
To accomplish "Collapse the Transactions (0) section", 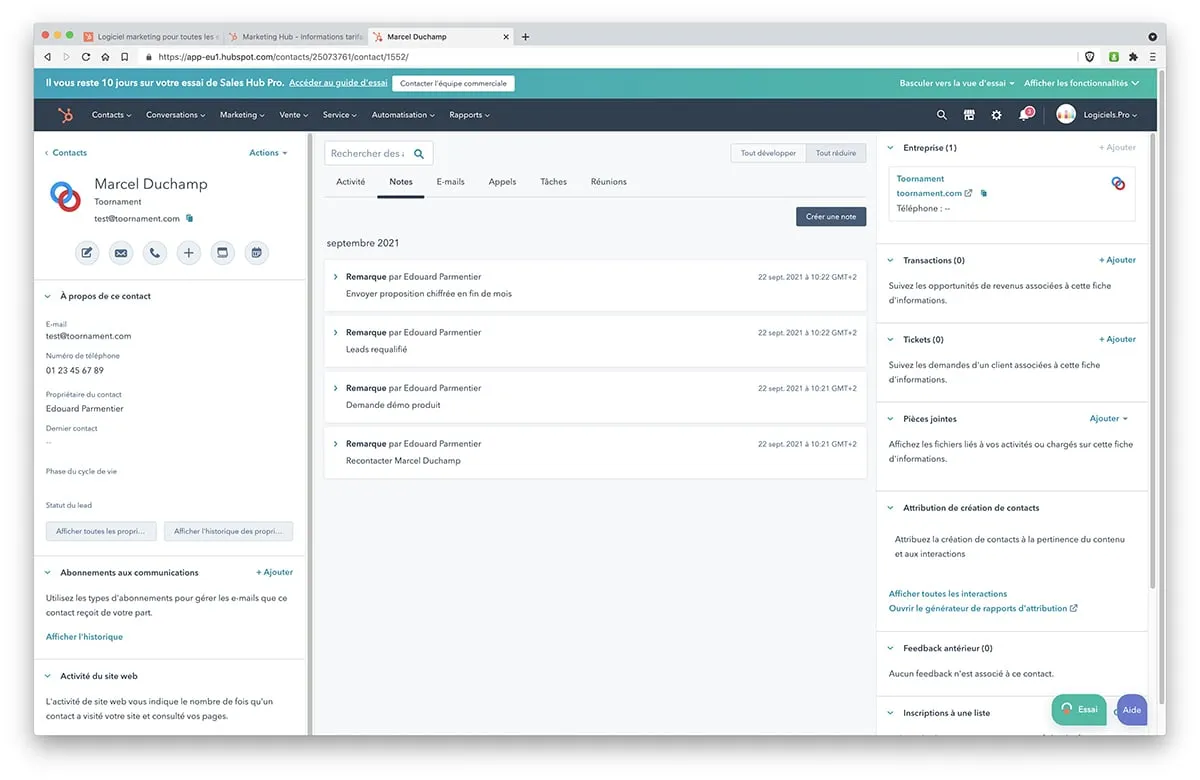I will click(891, 260).
